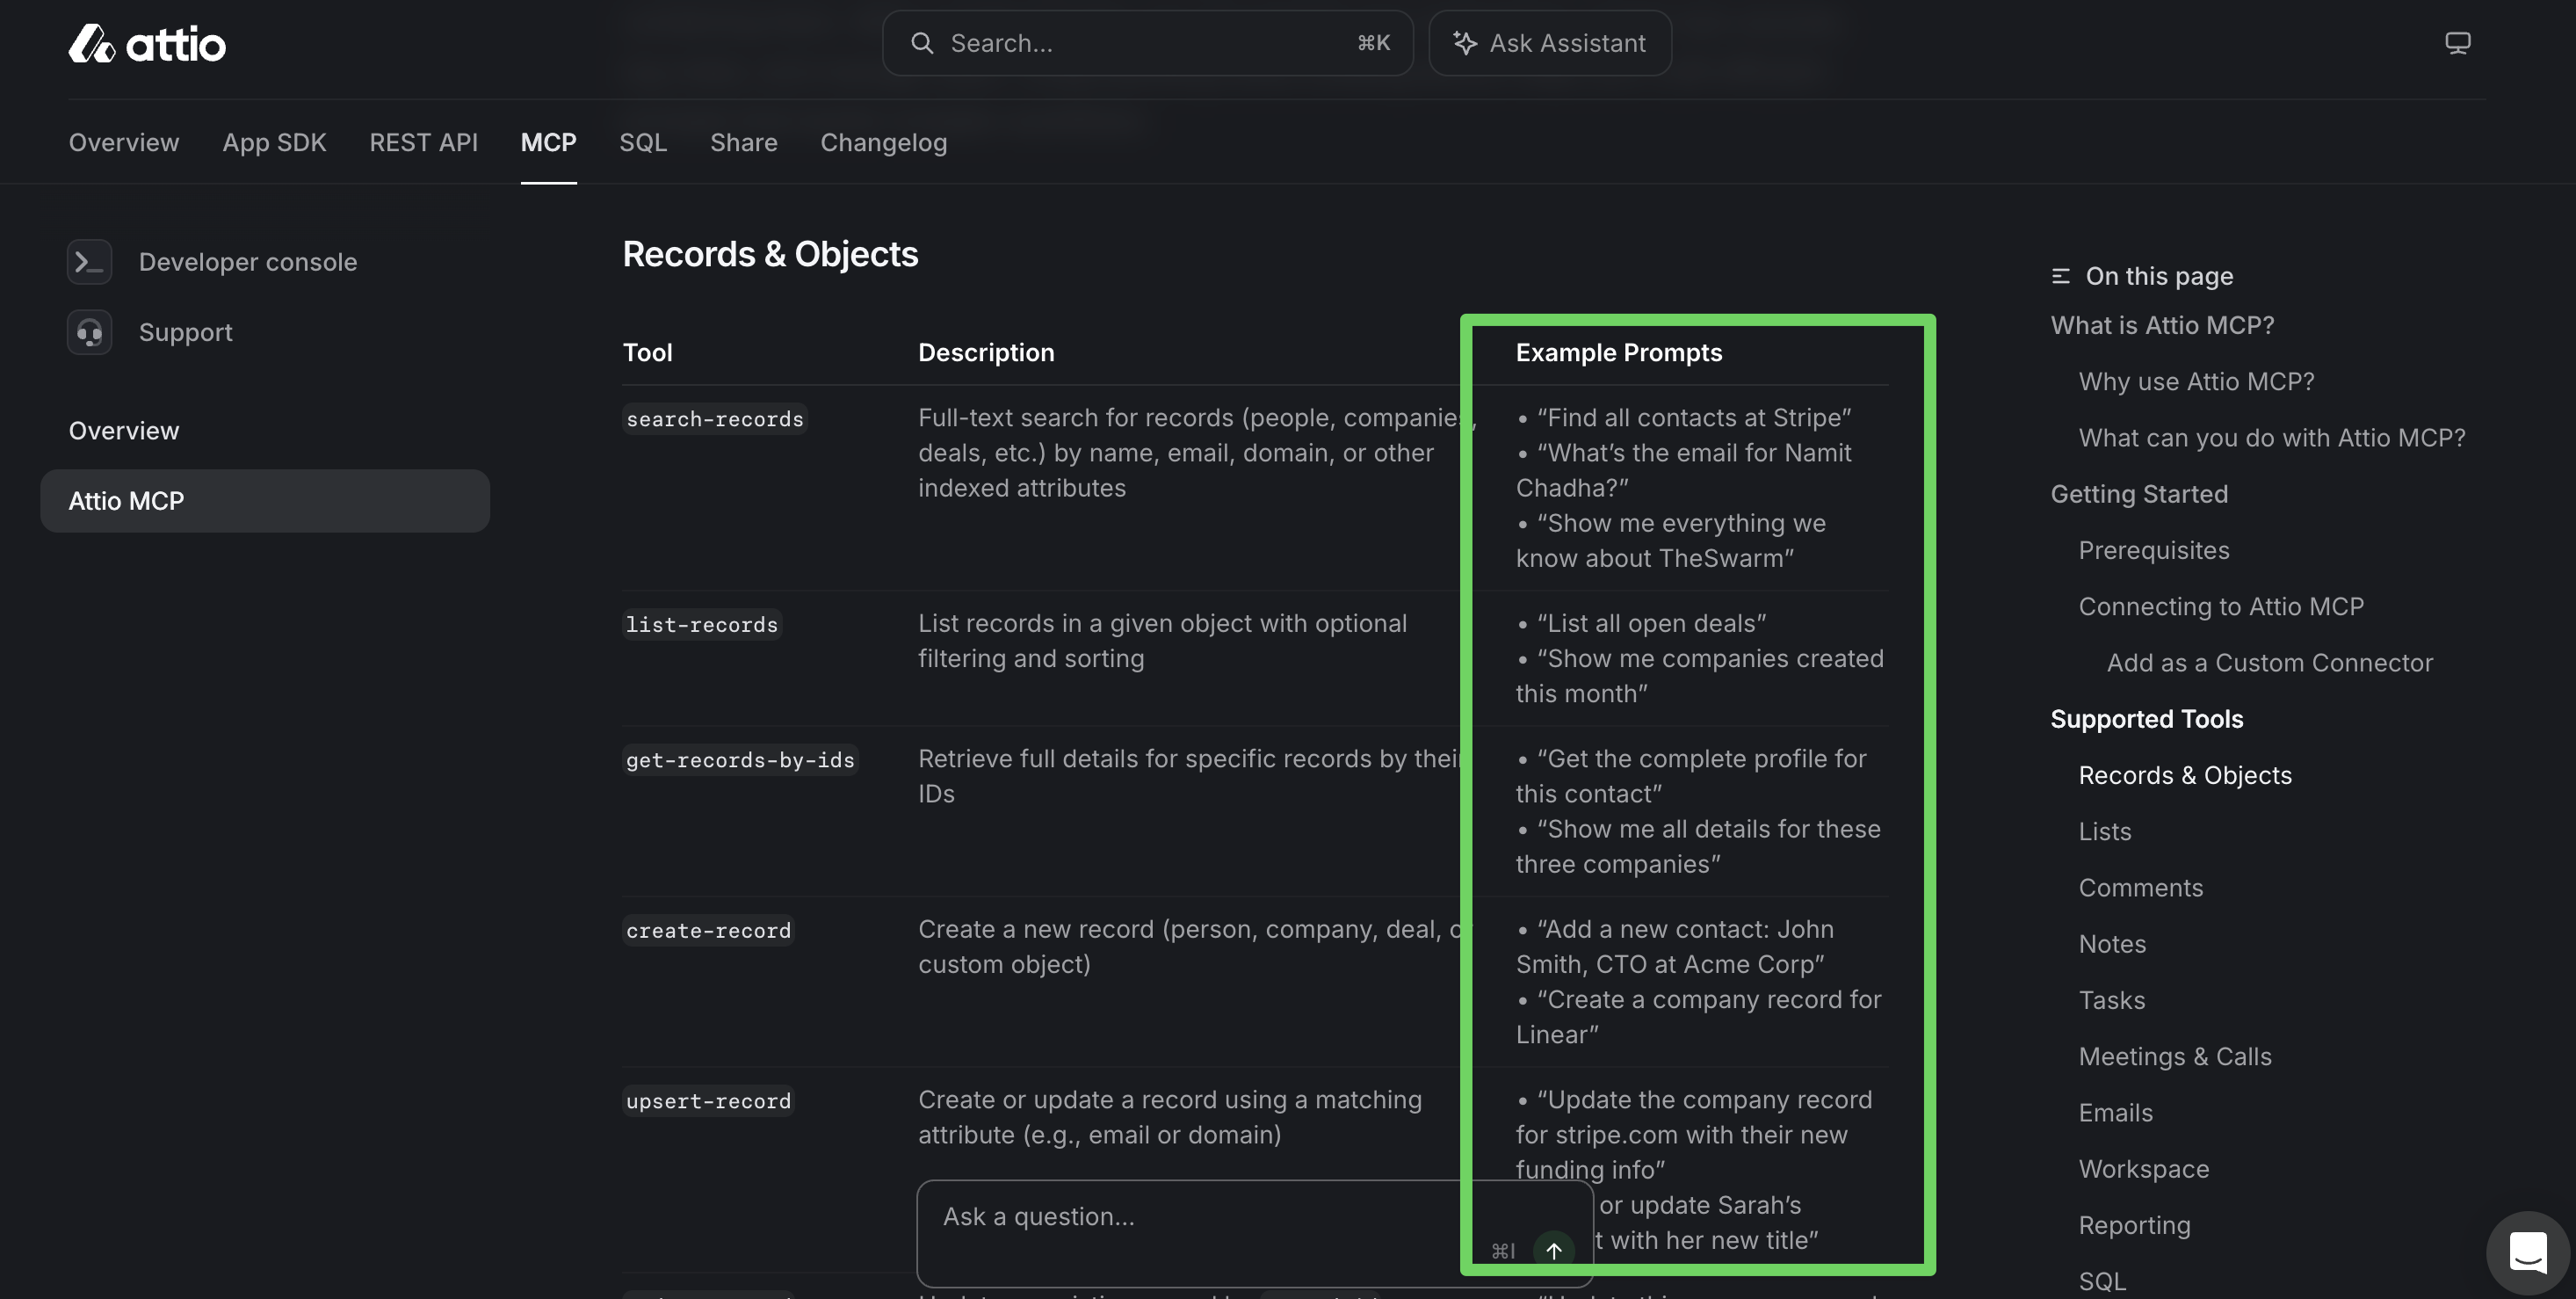The width and height of the screenshot is (2576, 1299).
Task: Click the On this page list icon
Action: 2061,276
